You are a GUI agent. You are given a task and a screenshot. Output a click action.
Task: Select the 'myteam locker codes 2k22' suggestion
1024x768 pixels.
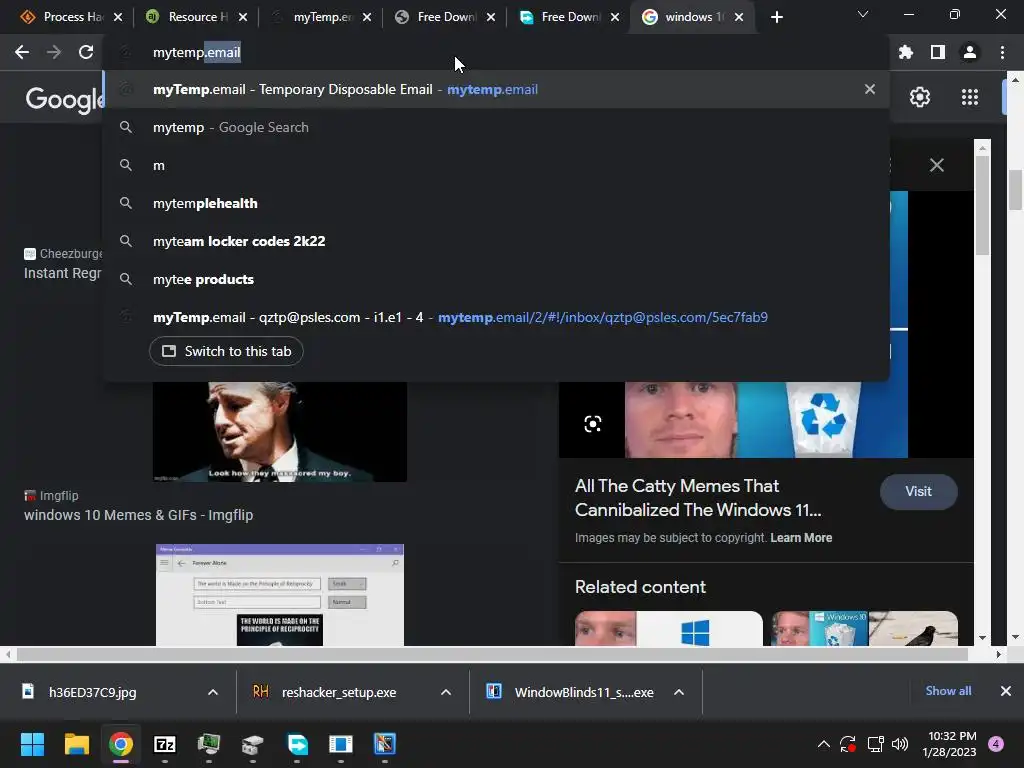click(496, 241)
